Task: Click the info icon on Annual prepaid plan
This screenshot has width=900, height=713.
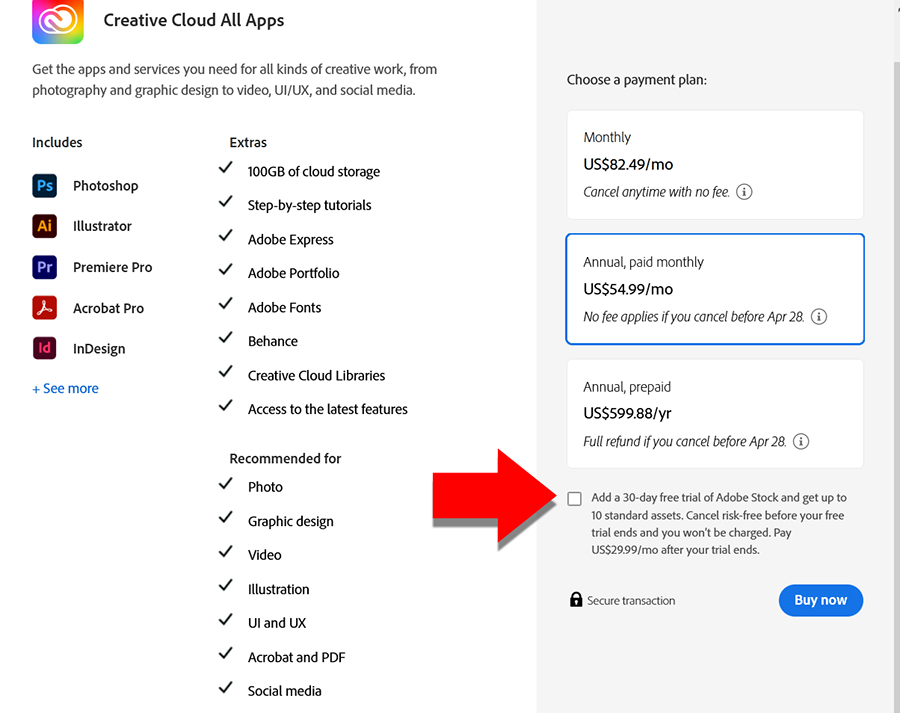Action: tap(800, 441)
